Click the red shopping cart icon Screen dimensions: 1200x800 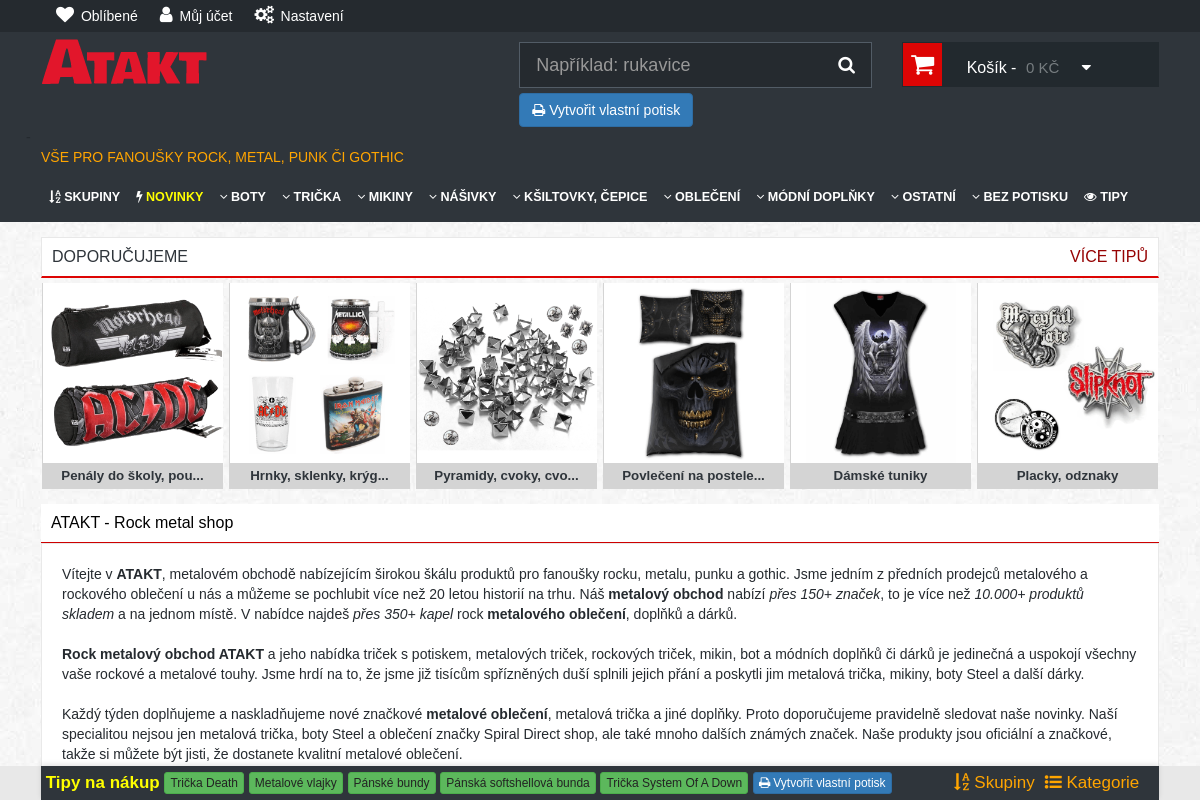pyautogui.click(x=923, y=65)
